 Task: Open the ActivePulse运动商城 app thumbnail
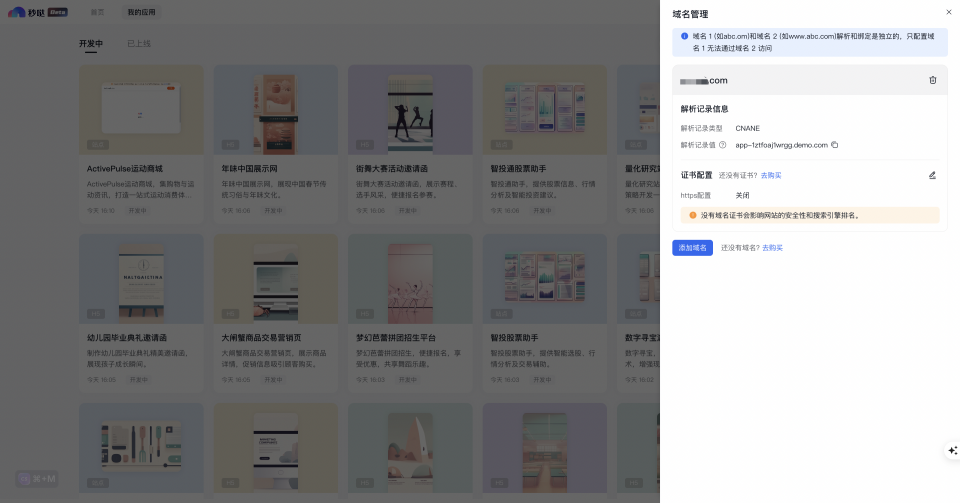point(141,106)
